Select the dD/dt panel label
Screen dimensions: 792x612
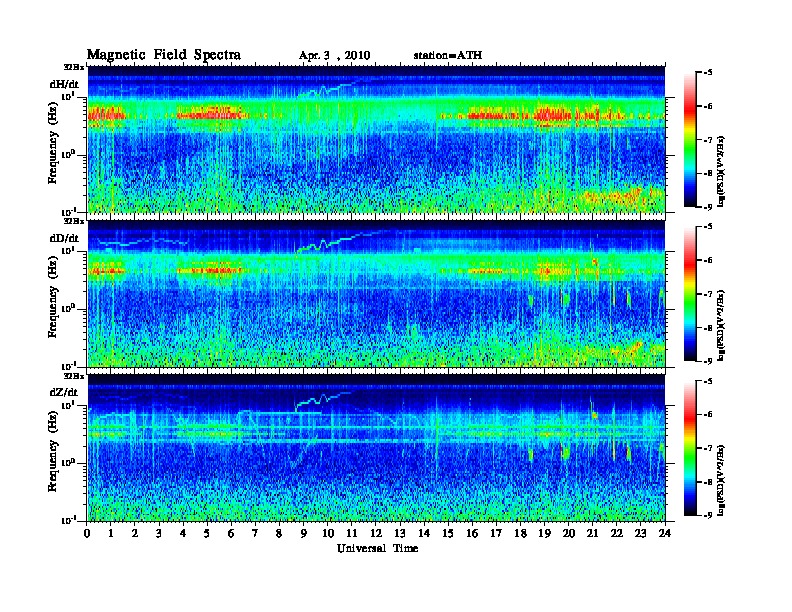coord(64,238)
